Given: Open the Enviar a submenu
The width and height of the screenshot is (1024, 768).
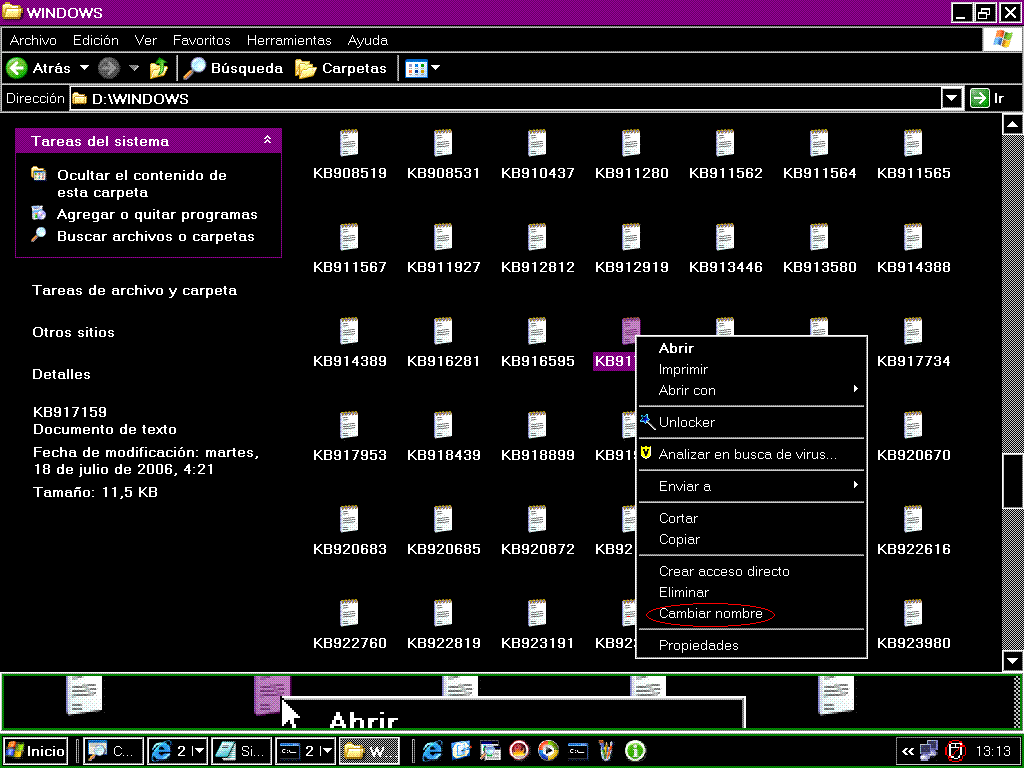Looking at the screenshot, I should click(751, 487).
